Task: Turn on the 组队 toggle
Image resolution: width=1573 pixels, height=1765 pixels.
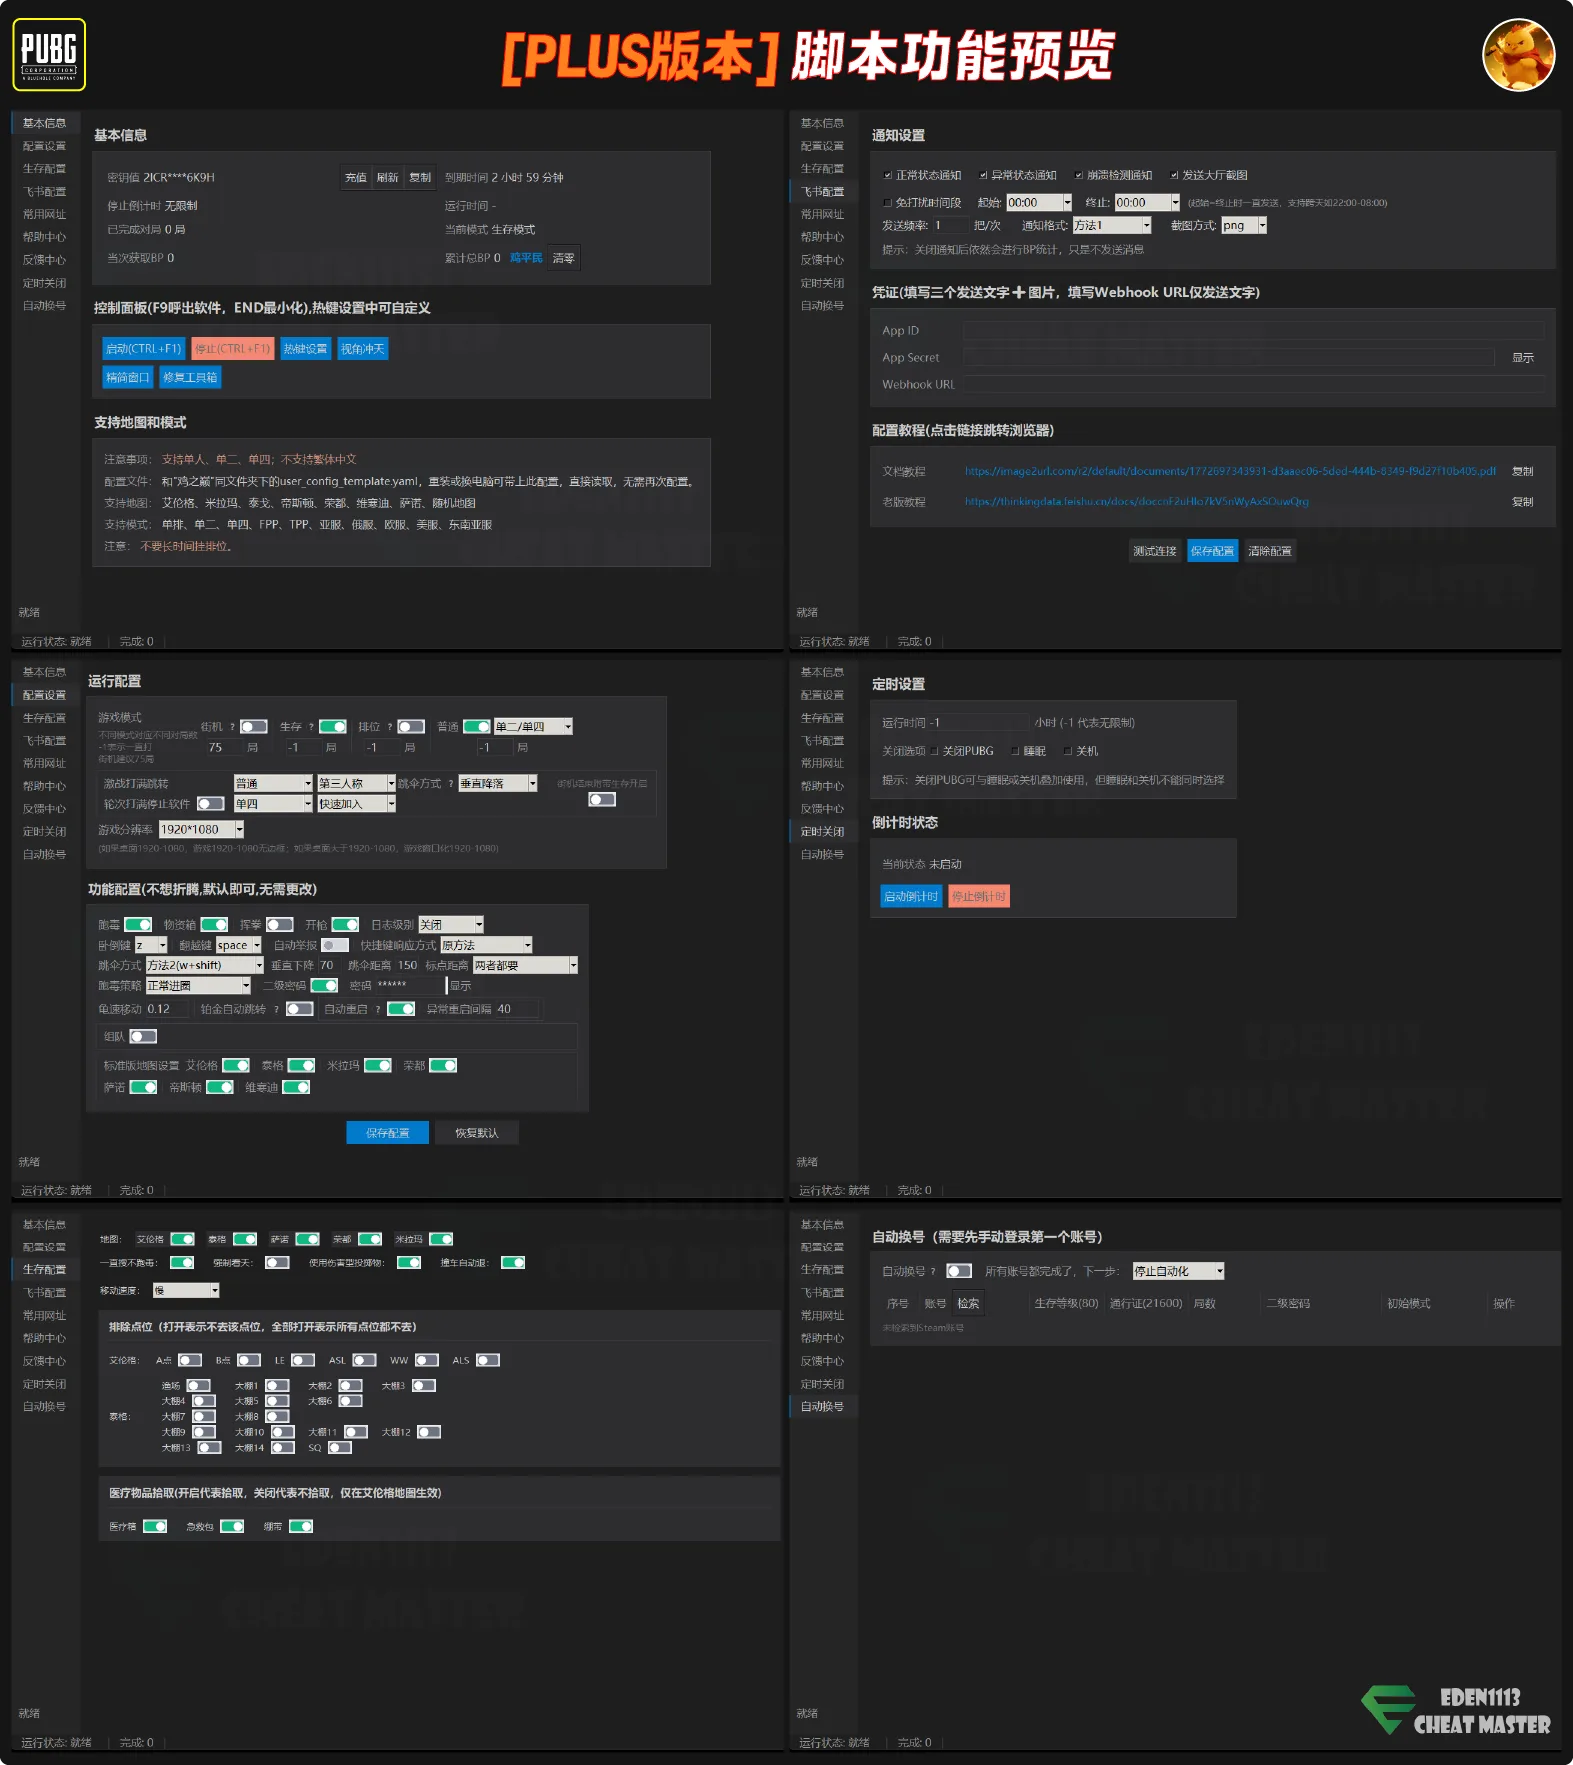Action: (x=143, y=1037)
